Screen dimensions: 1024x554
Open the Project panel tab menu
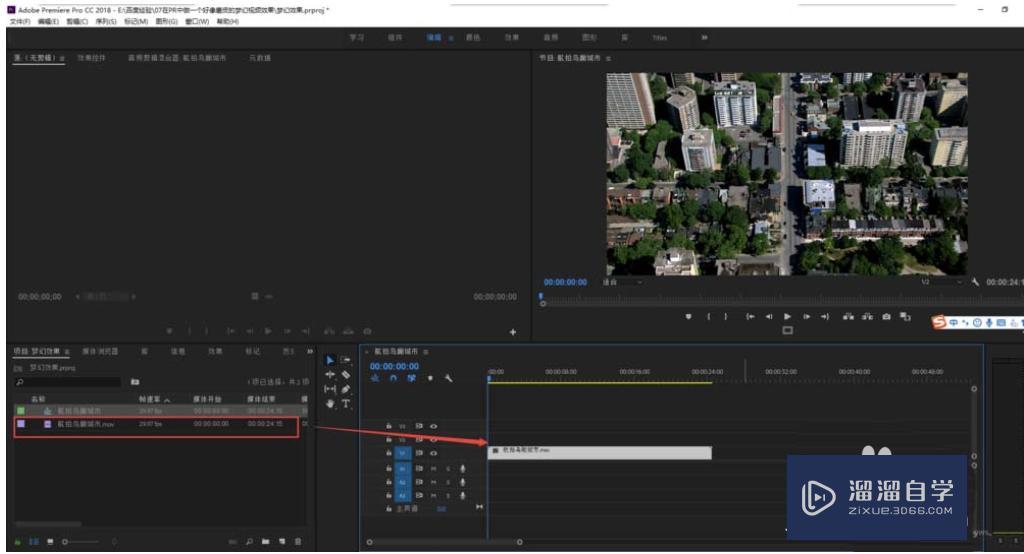pos(67,351)
